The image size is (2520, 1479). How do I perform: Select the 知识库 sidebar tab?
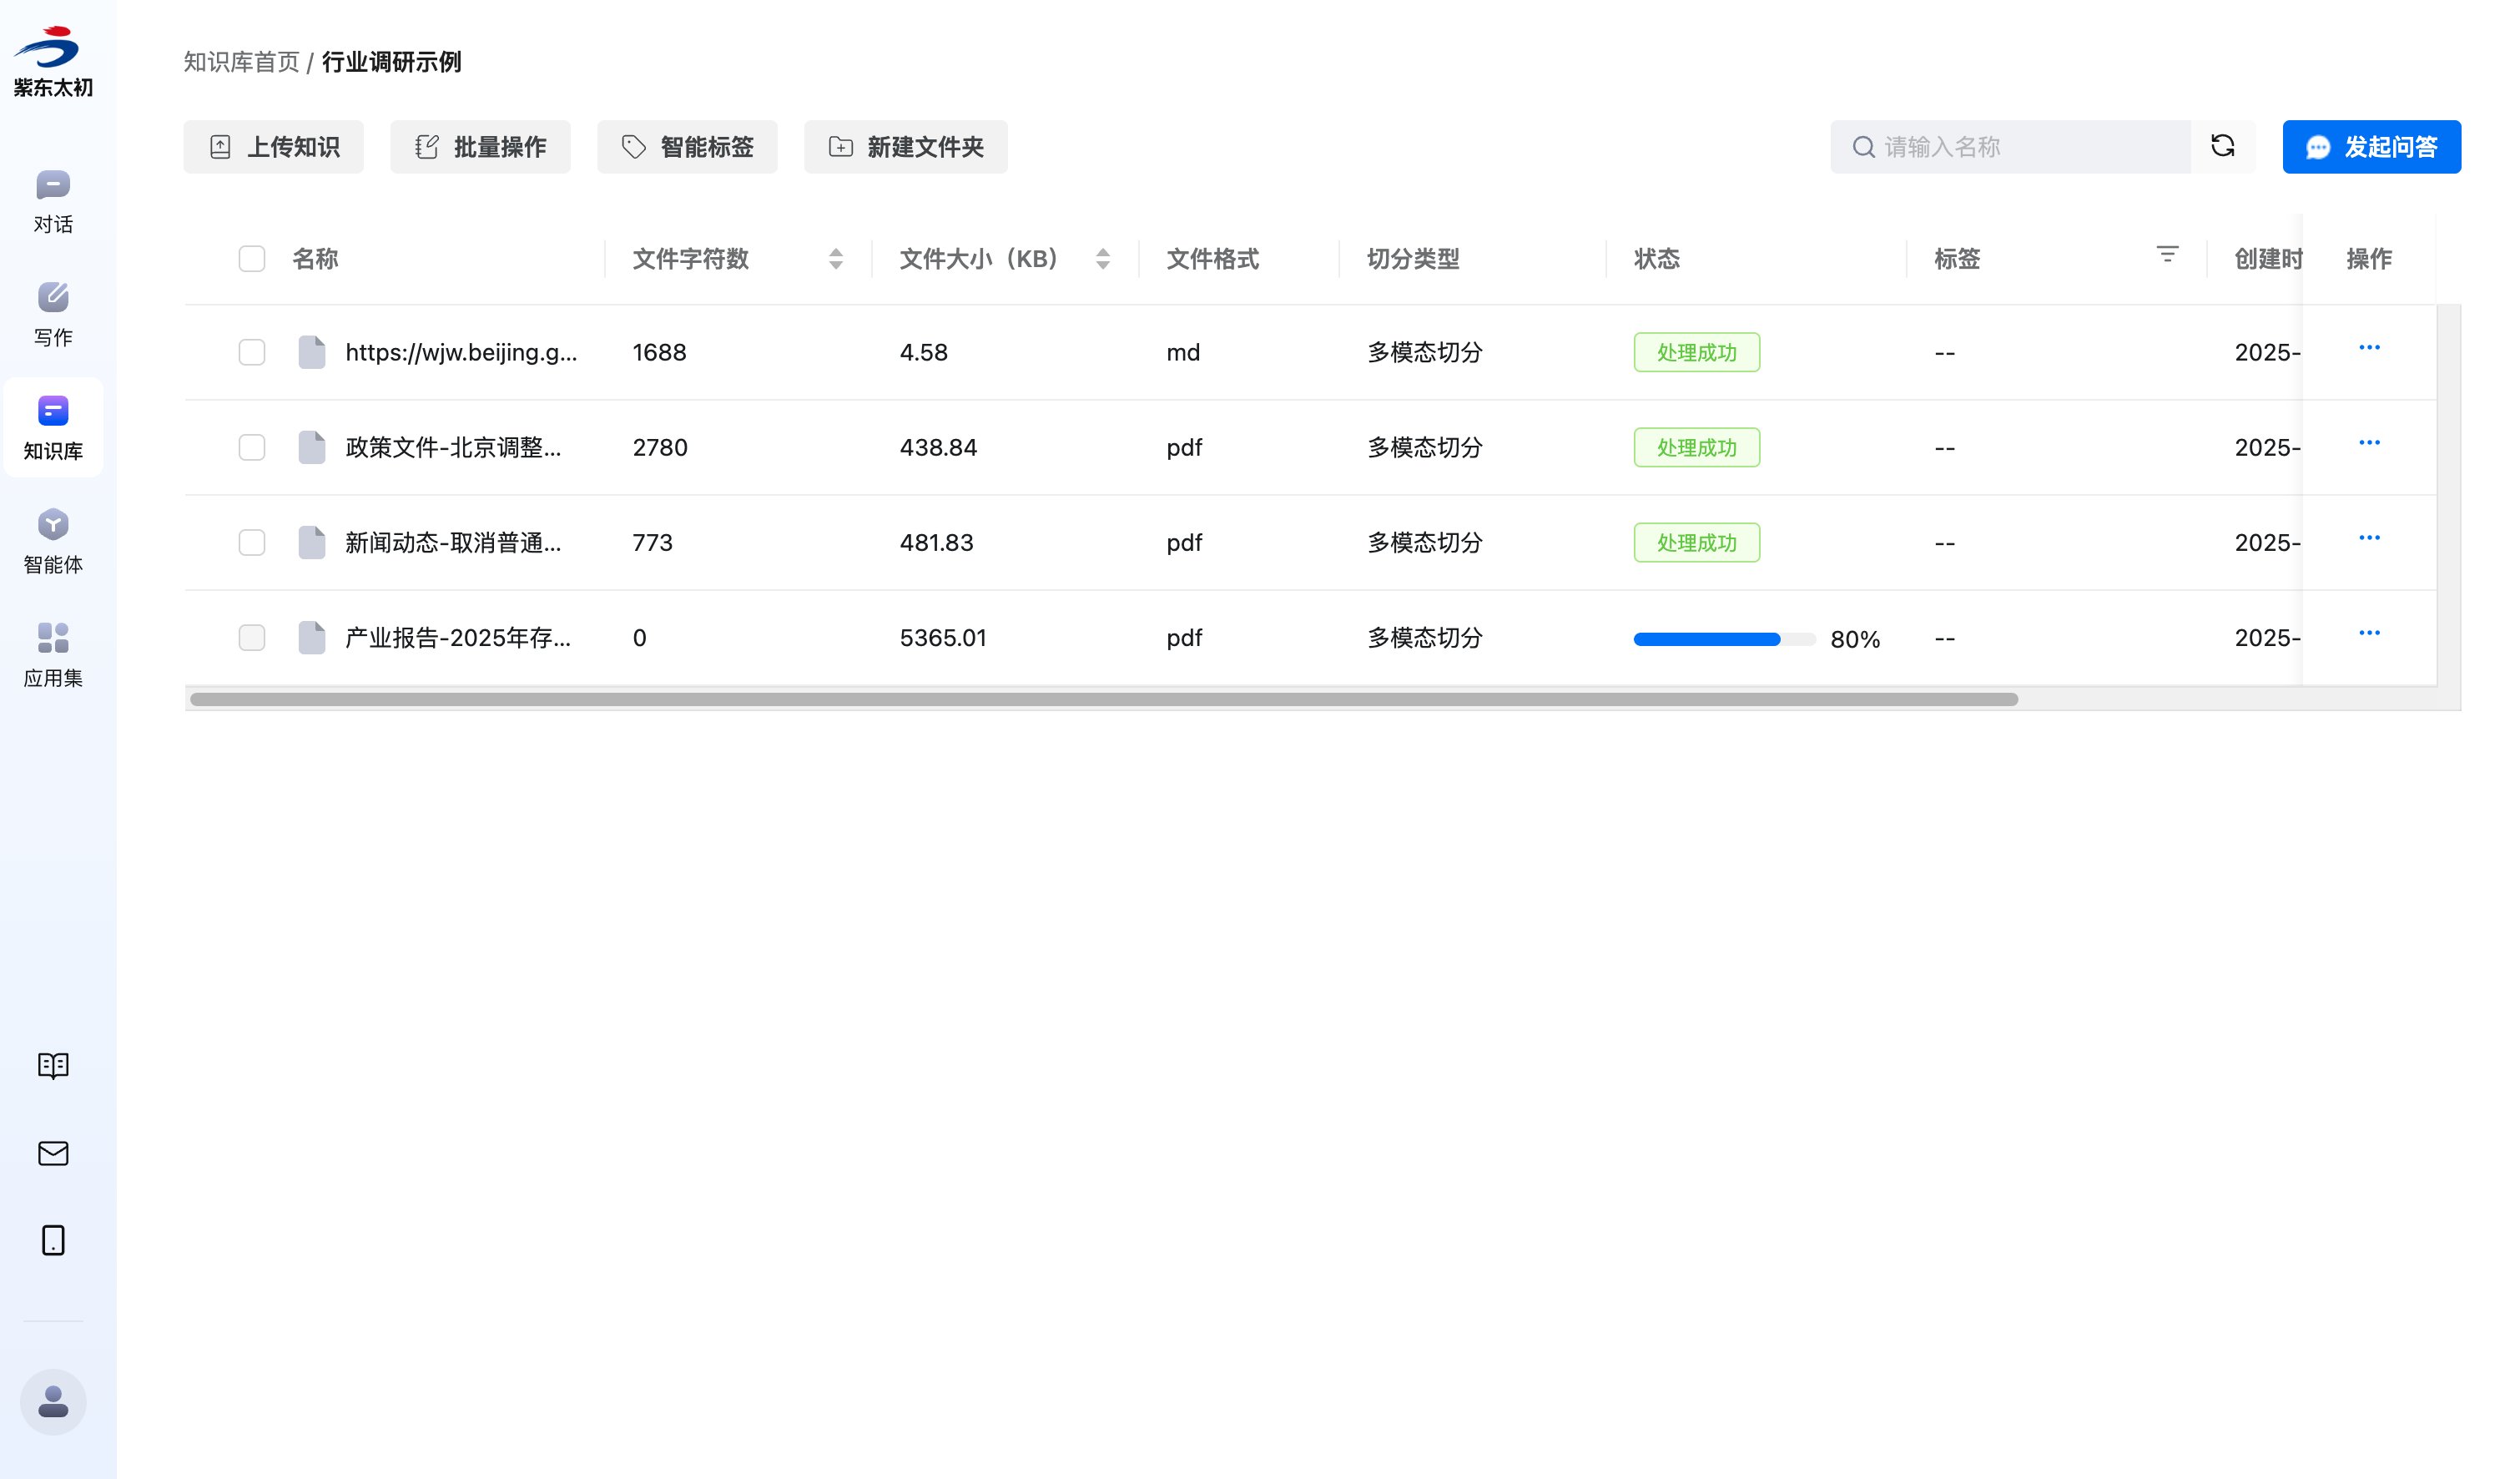(x=53, y=427)
